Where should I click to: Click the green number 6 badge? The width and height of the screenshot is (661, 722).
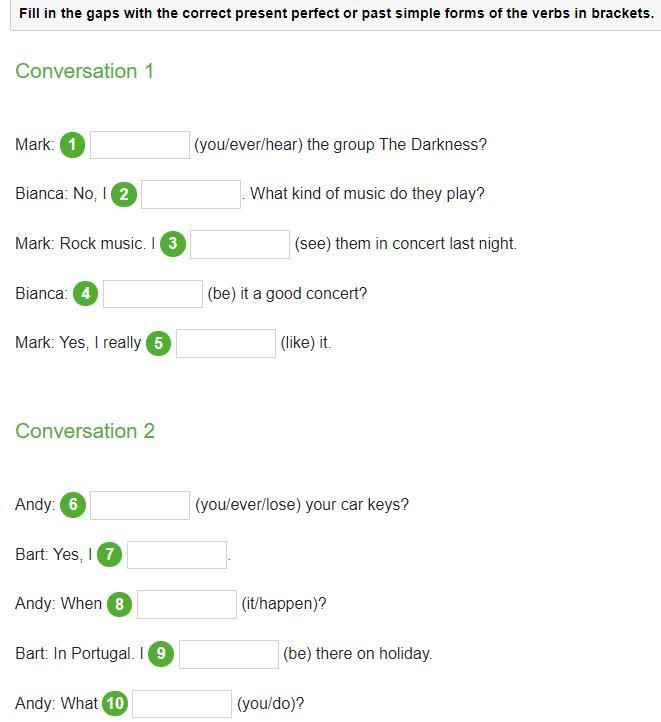coord(72,505)
